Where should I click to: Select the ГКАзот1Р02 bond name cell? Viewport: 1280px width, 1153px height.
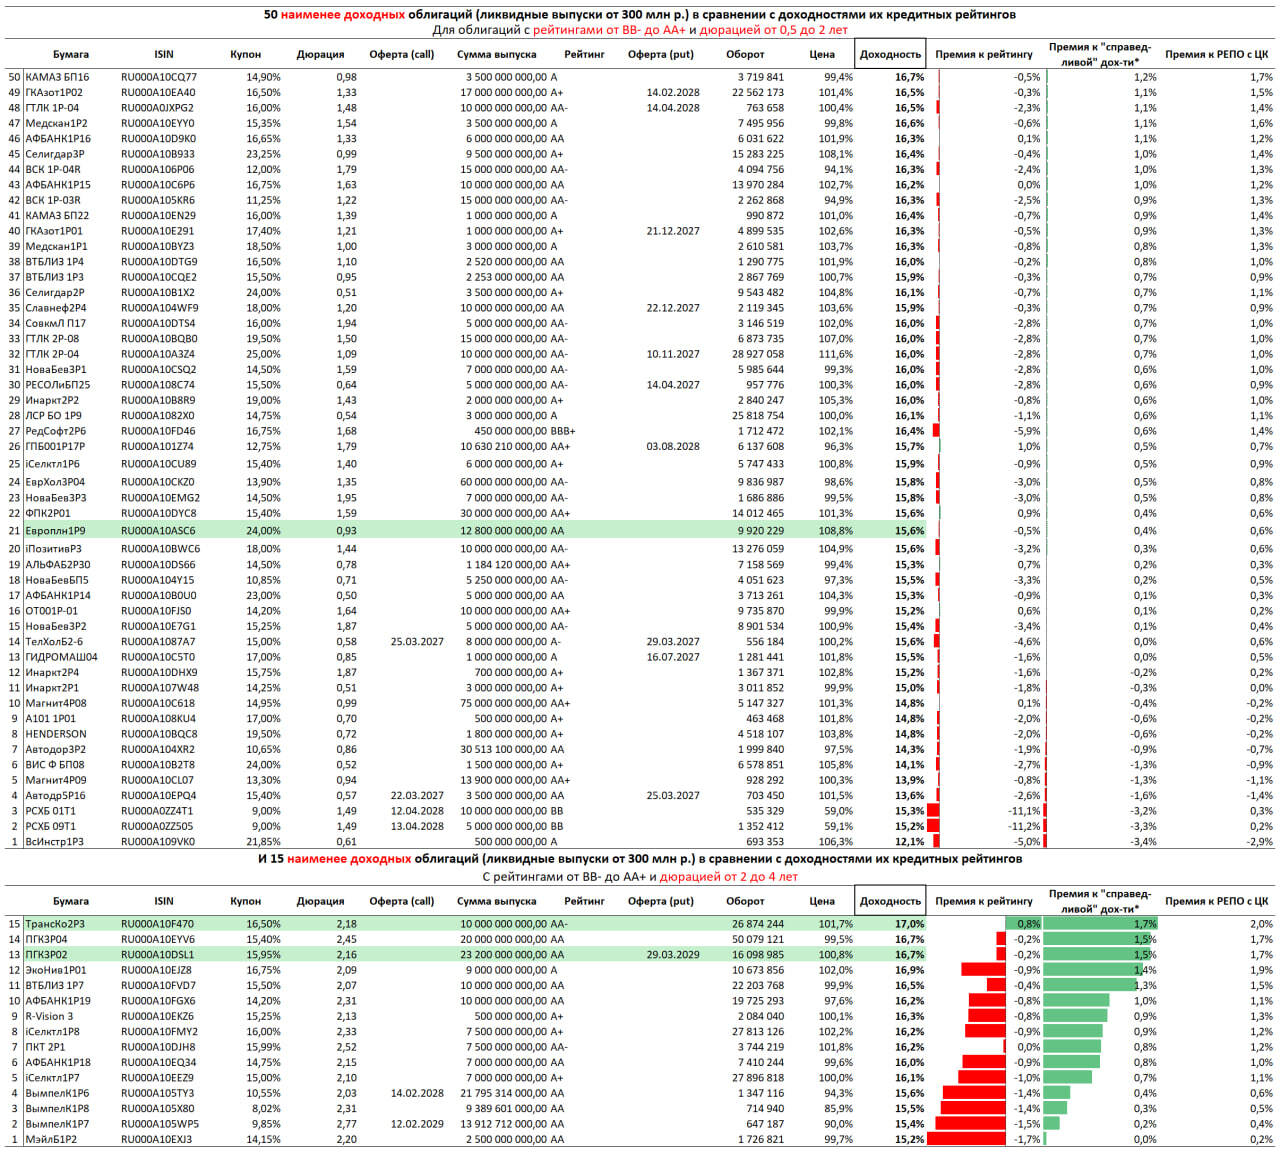[54, 92]
